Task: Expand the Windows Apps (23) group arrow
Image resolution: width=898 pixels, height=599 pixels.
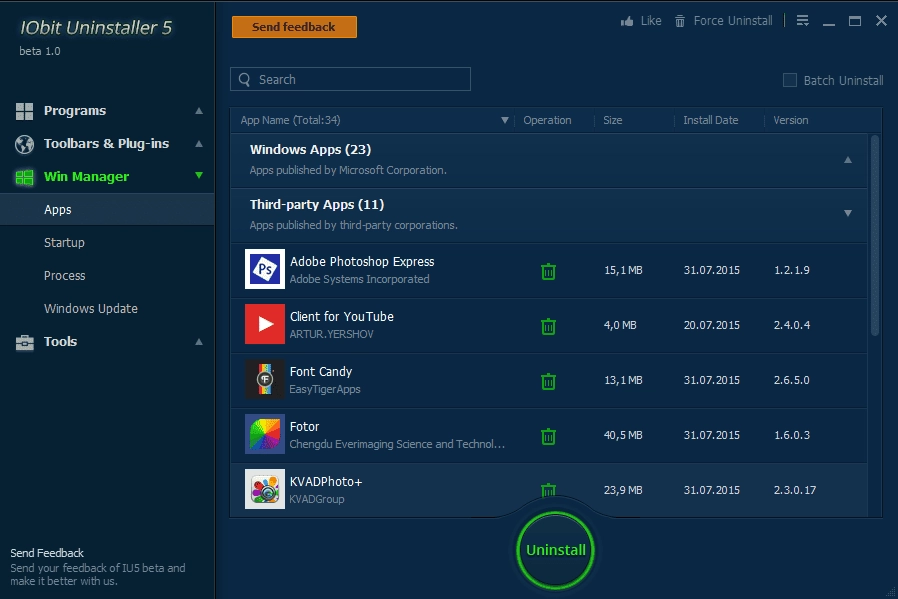Action: tap(848, 160)
